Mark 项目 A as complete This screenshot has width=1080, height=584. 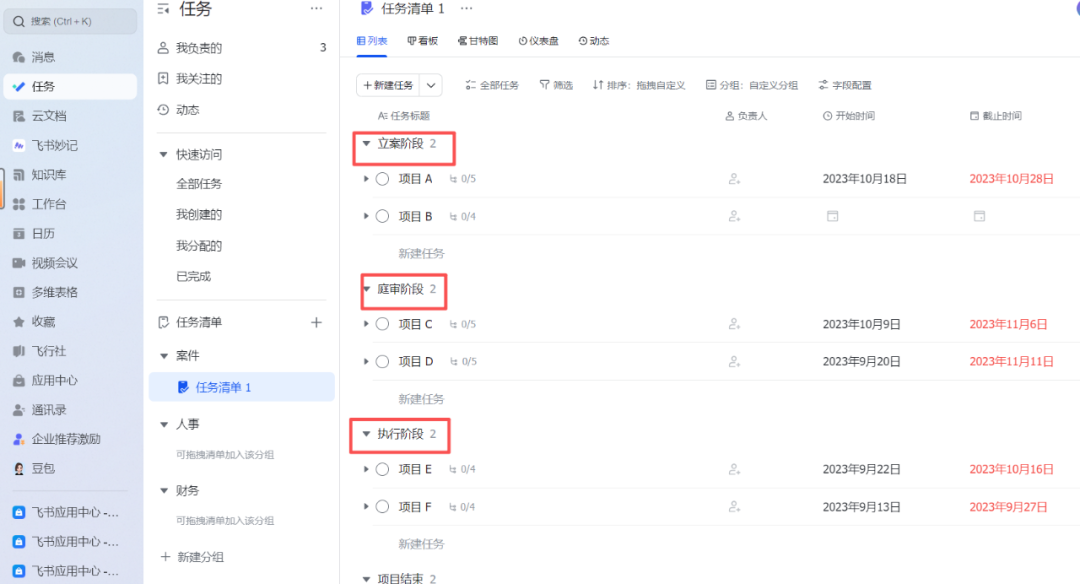pyautogui.click(x=382, y=179)
